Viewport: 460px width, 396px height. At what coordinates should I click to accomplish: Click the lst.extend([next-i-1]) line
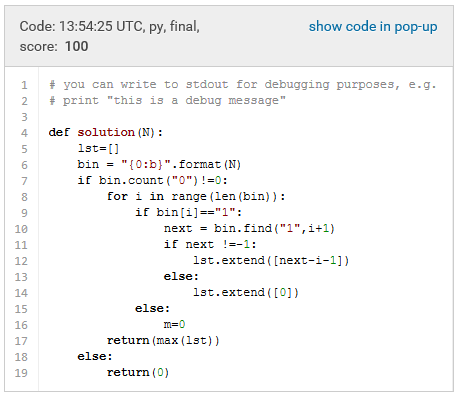(271, 260)
